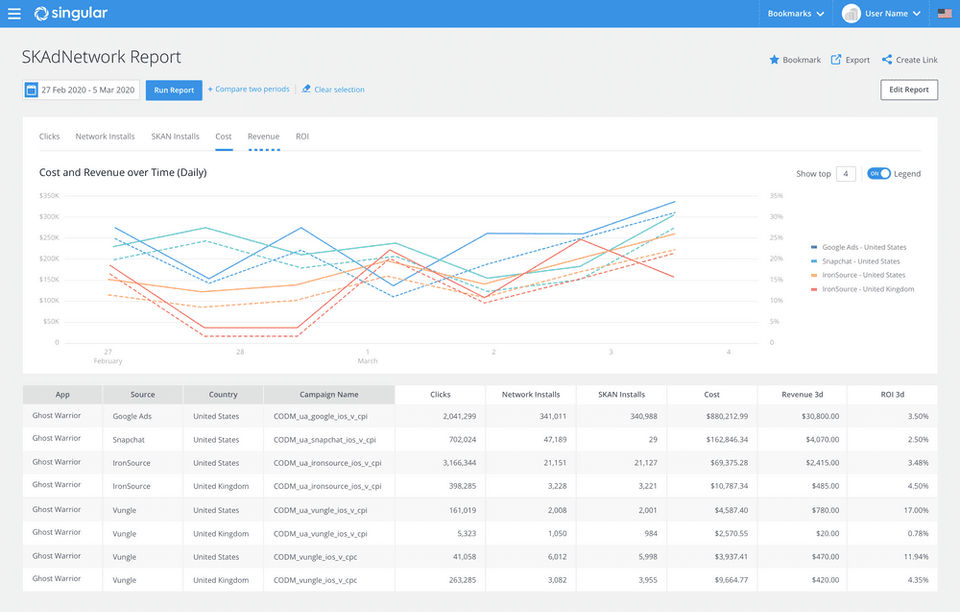The image size is (960, 612).
Task: Click the $4,587.40 cost value
Action: point(731,510)
